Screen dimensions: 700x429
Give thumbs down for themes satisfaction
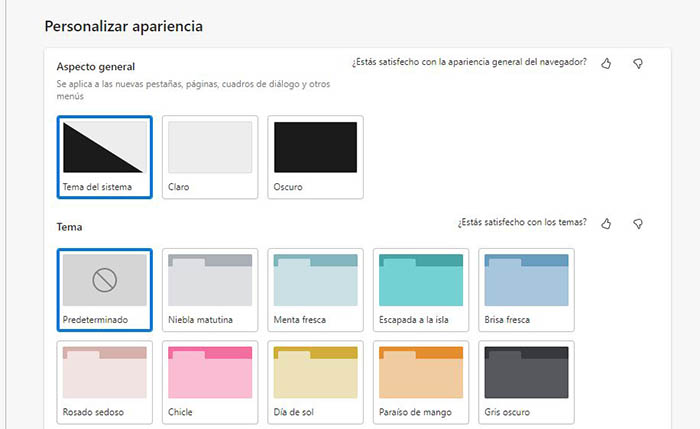(x=638, y=223)
